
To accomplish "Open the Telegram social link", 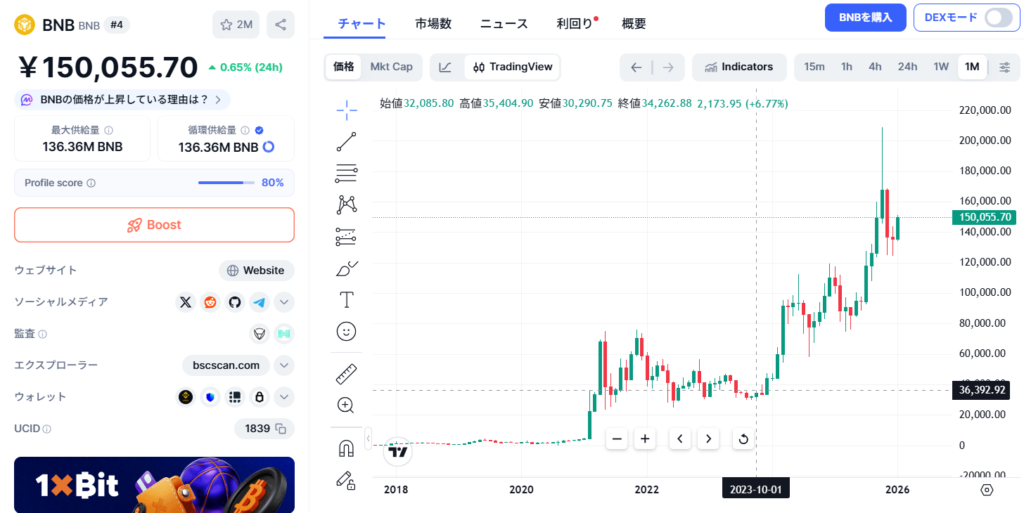I will (x=259, y=302).
